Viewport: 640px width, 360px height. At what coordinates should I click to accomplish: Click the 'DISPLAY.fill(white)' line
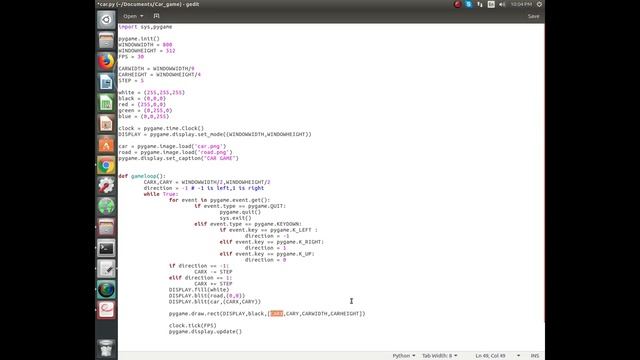click(199, 289)
